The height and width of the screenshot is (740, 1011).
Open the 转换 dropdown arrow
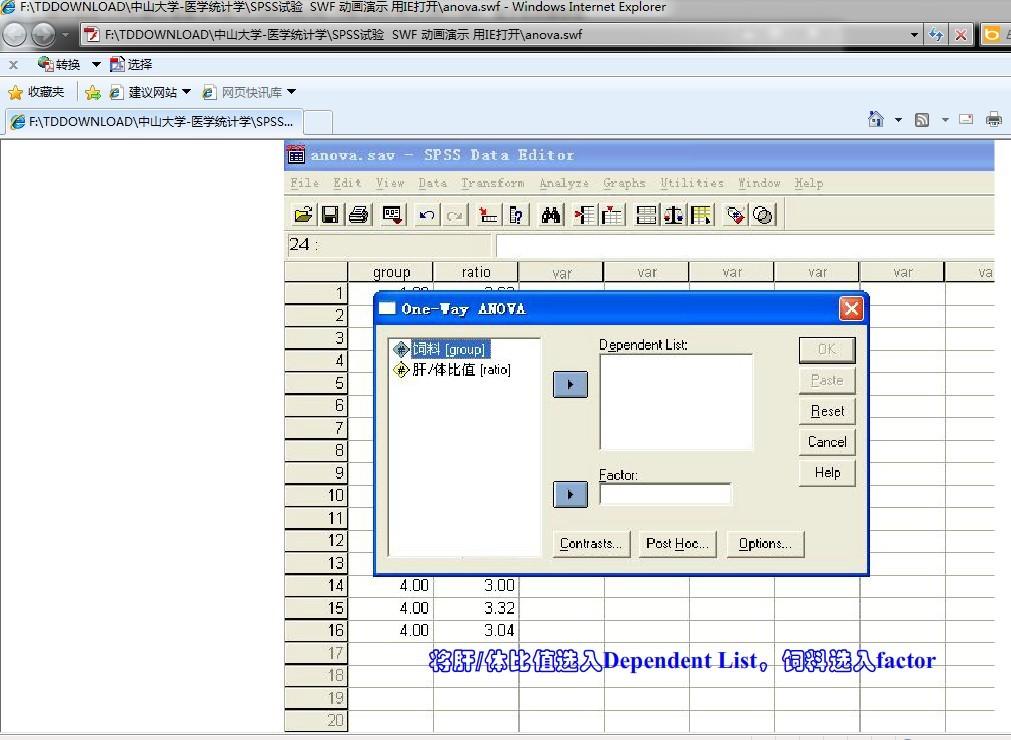click(x=96, y=64)
